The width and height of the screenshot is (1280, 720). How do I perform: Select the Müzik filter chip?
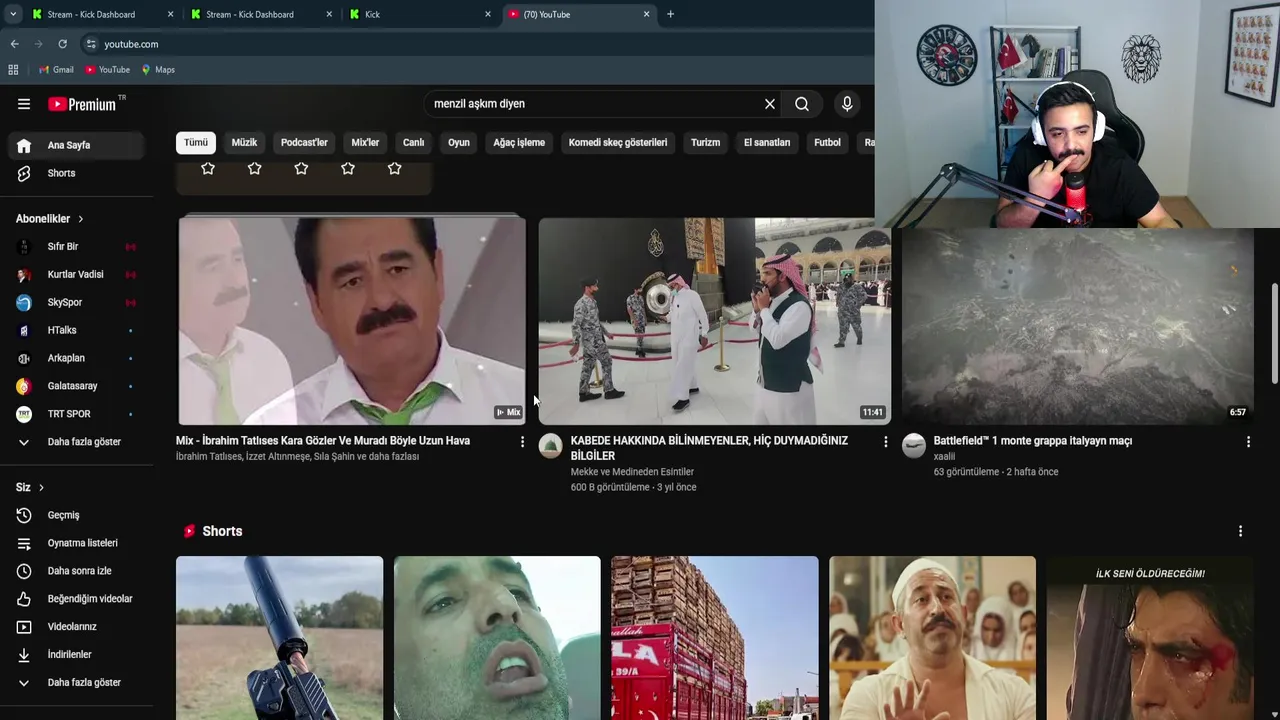(x=244, y=142)
